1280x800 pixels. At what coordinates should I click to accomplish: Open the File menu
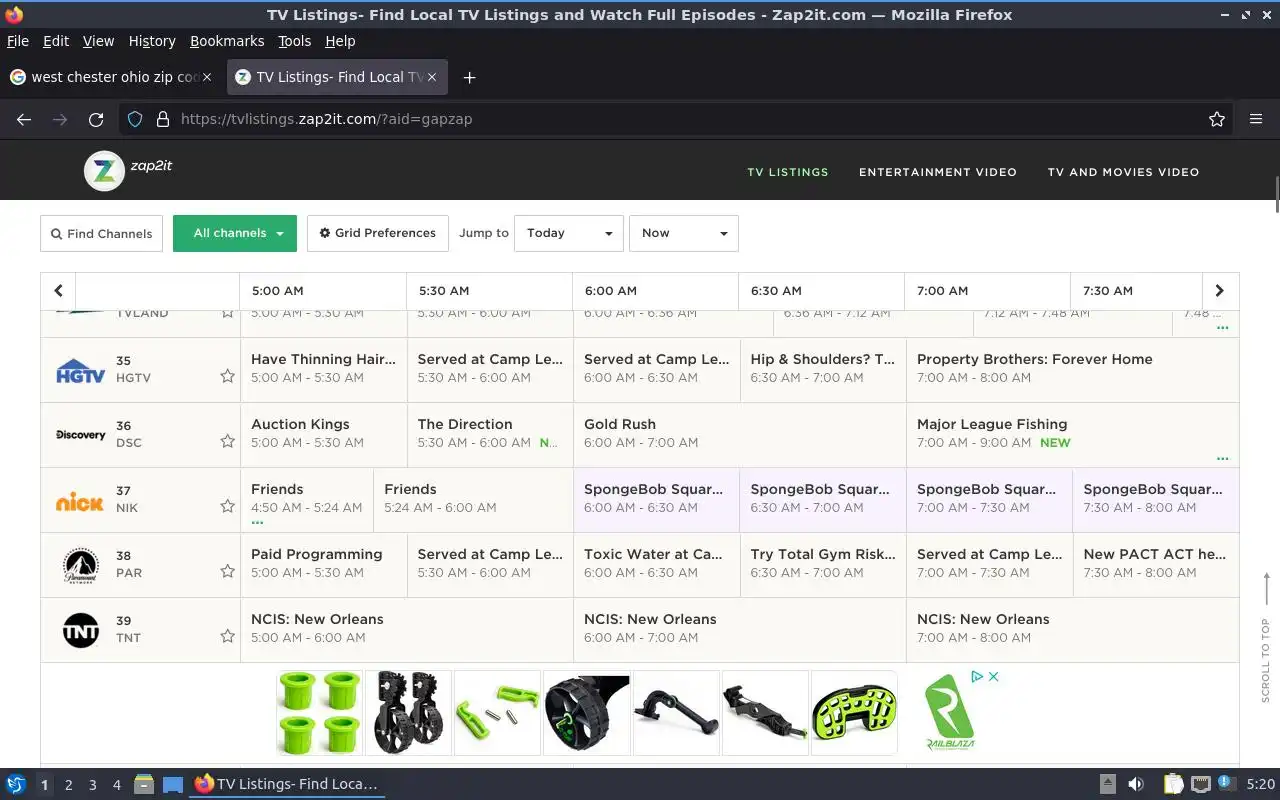[x=18, y=41]
